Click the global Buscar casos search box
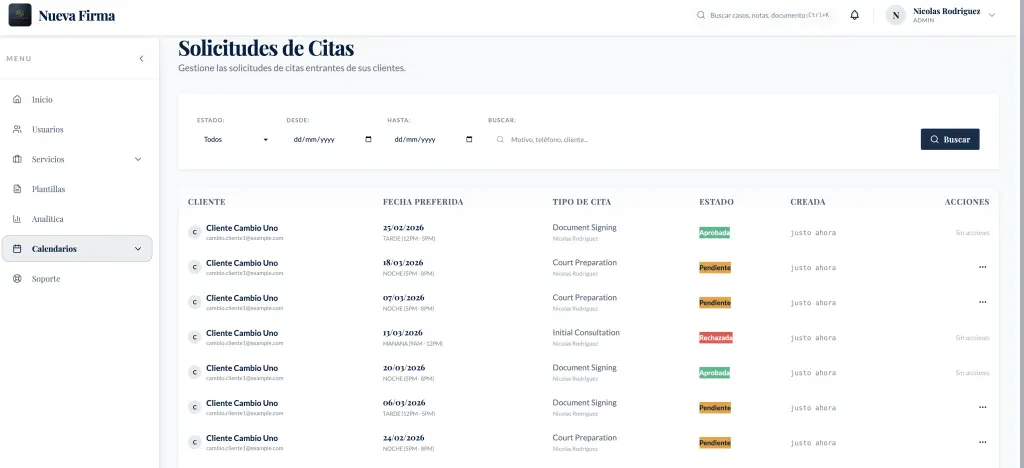The height and width of the screenshot is (468, 1024). click(765, 15)
